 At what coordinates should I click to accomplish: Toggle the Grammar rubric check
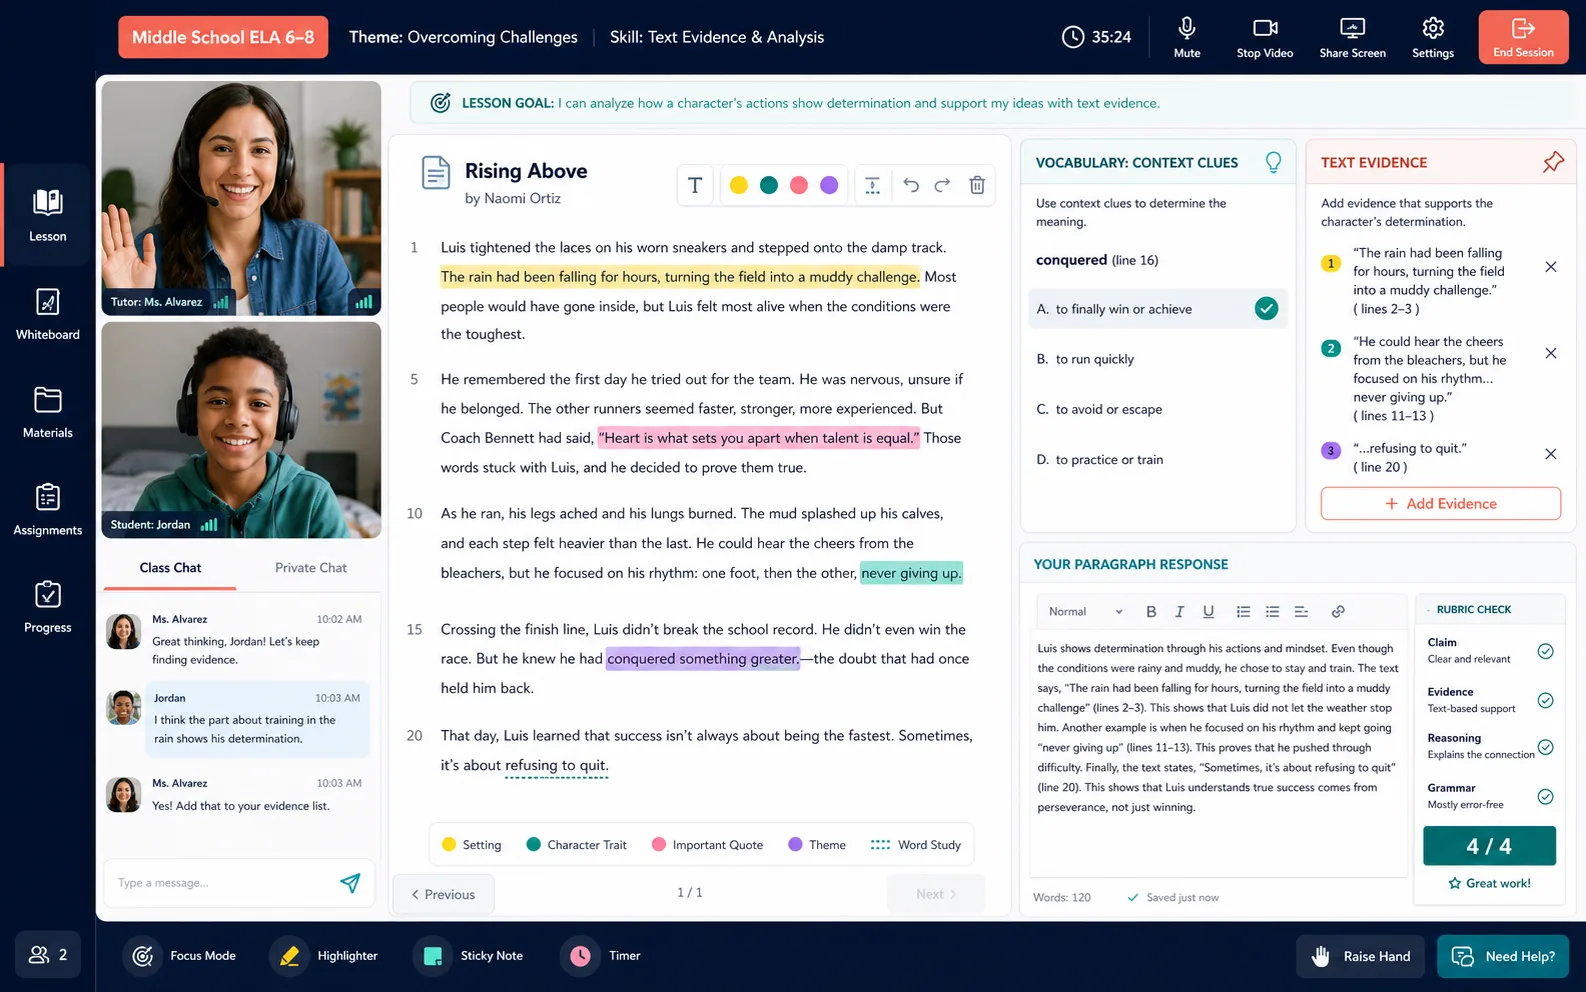tap(1545, 797)
